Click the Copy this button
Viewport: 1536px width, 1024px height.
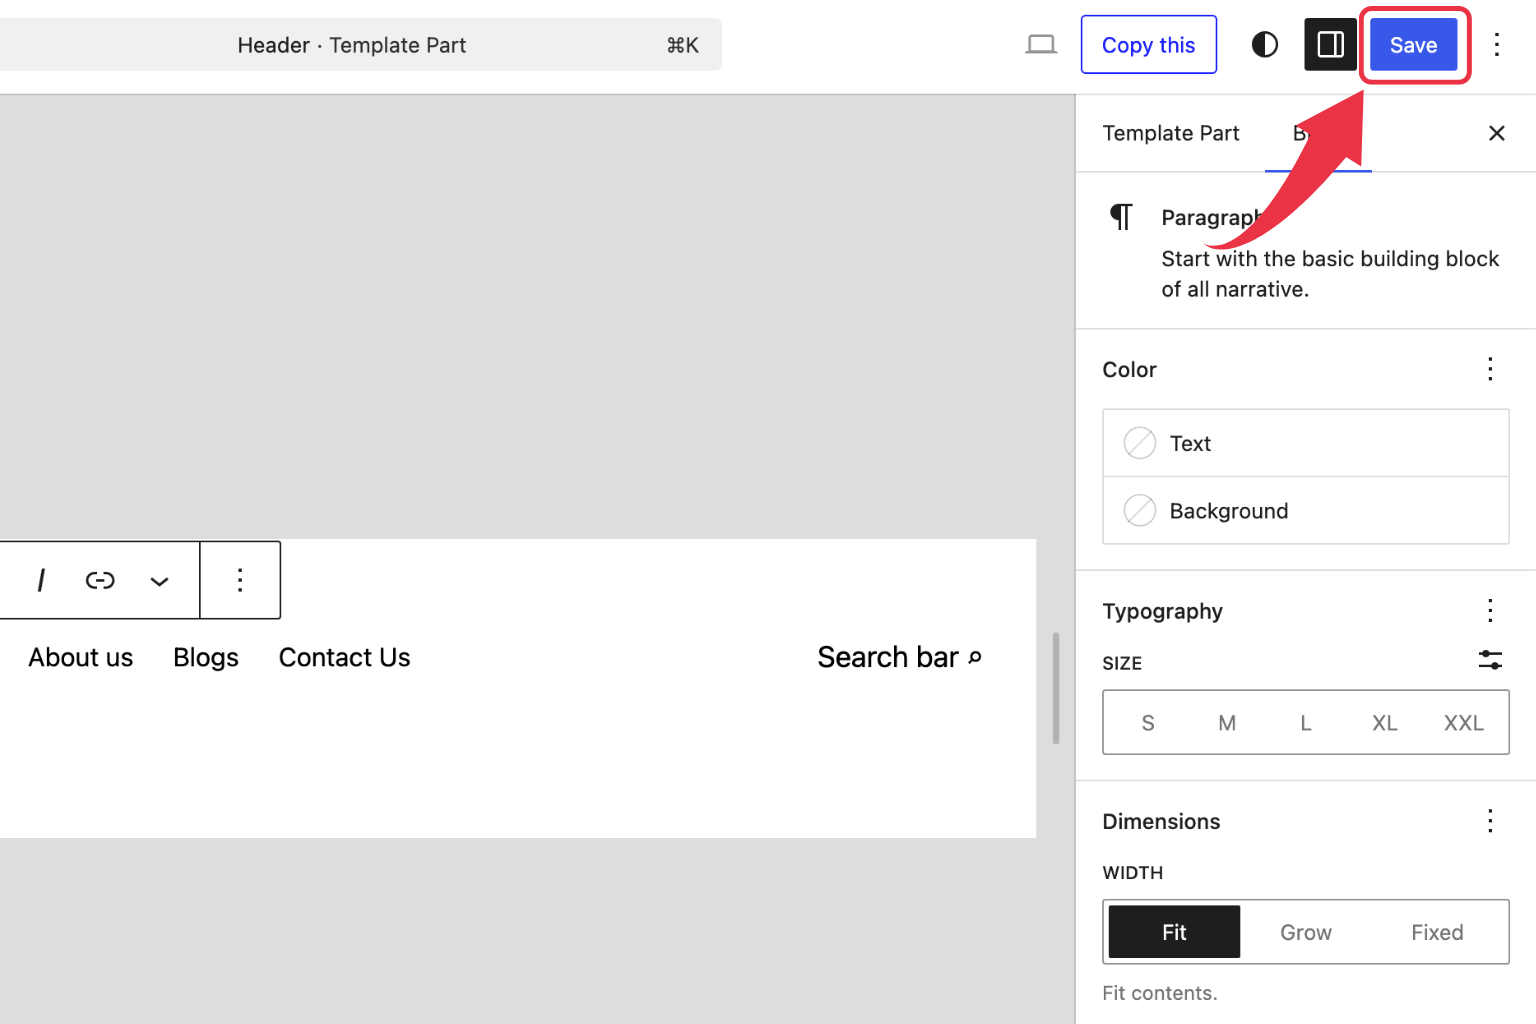[x=1148, y=44]
